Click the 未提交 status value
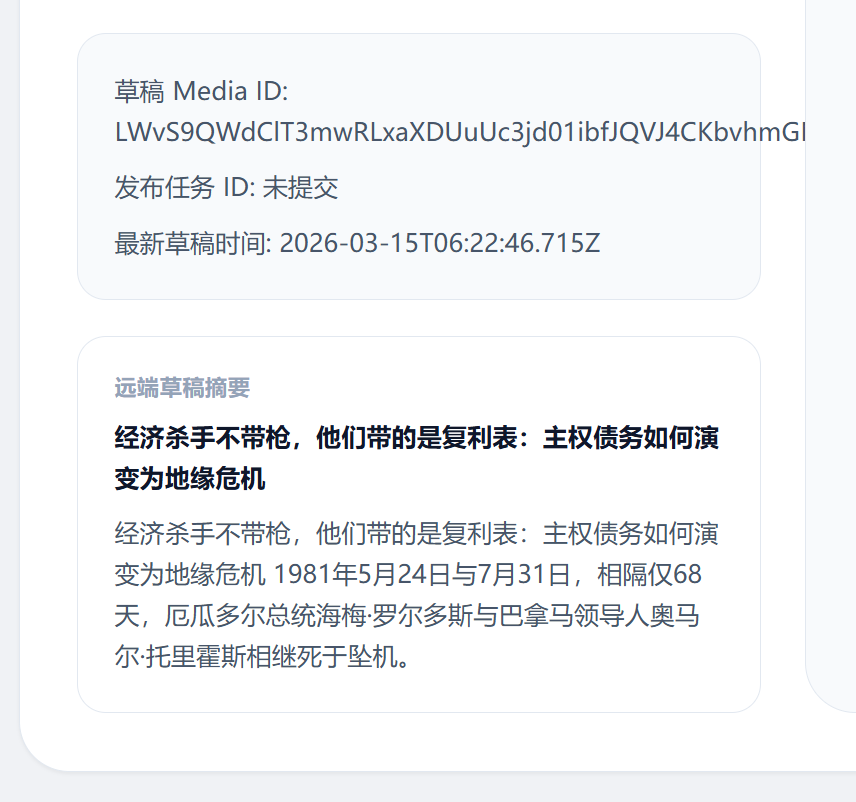The height and width of the screenshot is (802, 856). 300,188
